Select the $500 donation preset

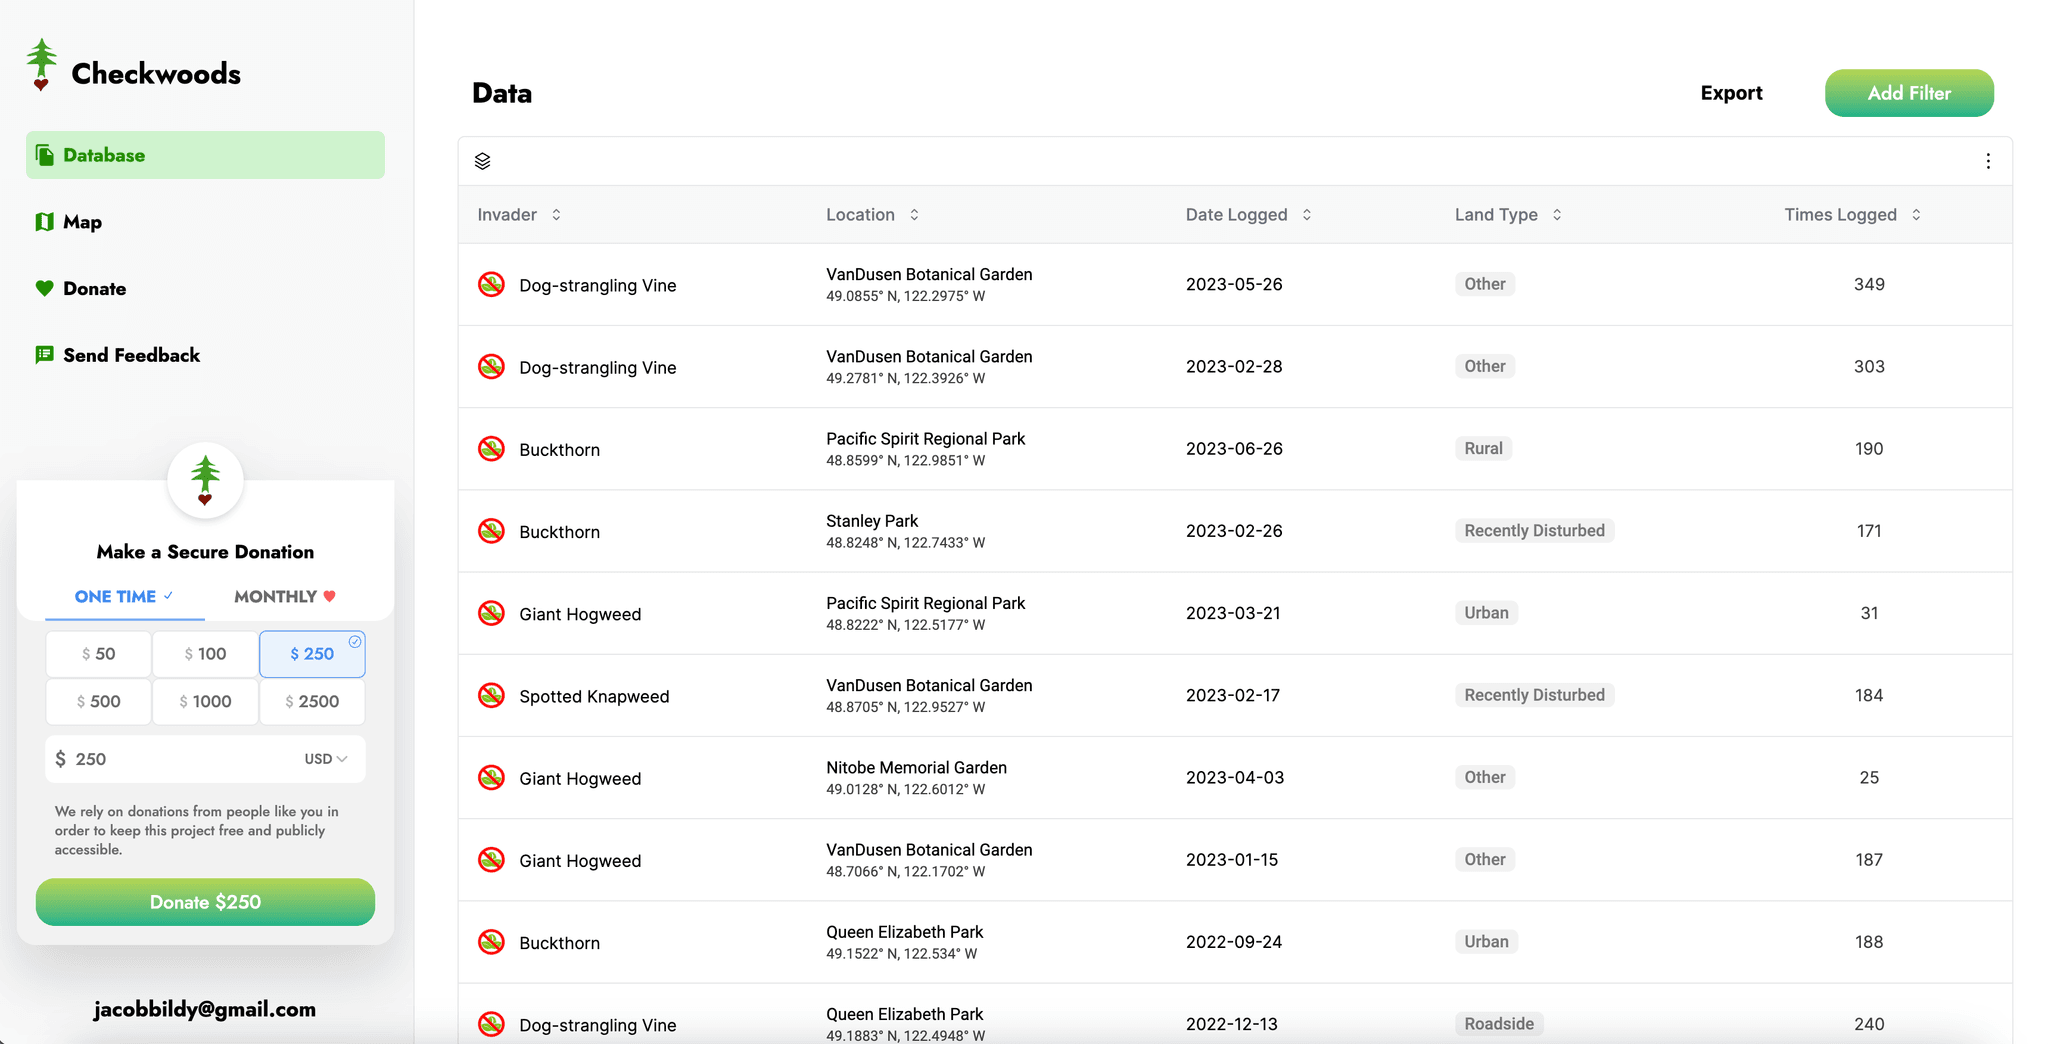[x=98, y=701]
